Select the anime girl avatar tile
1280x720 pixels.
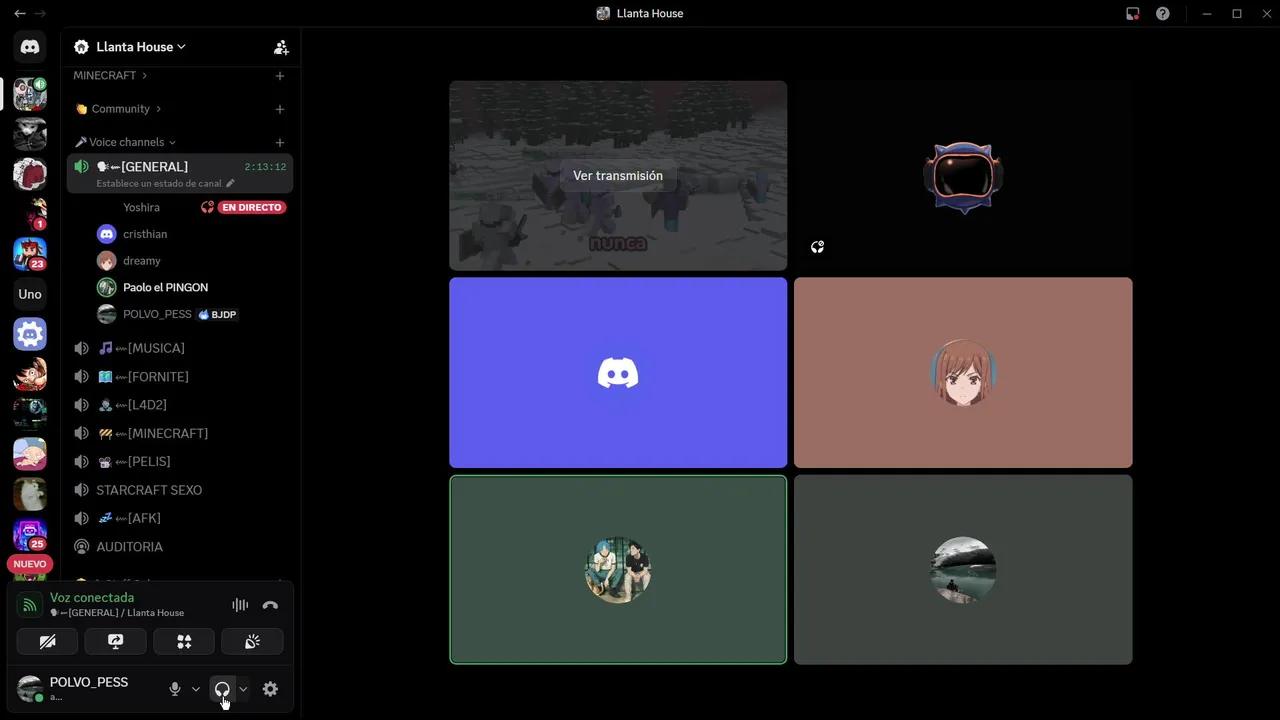click(963, 372)
